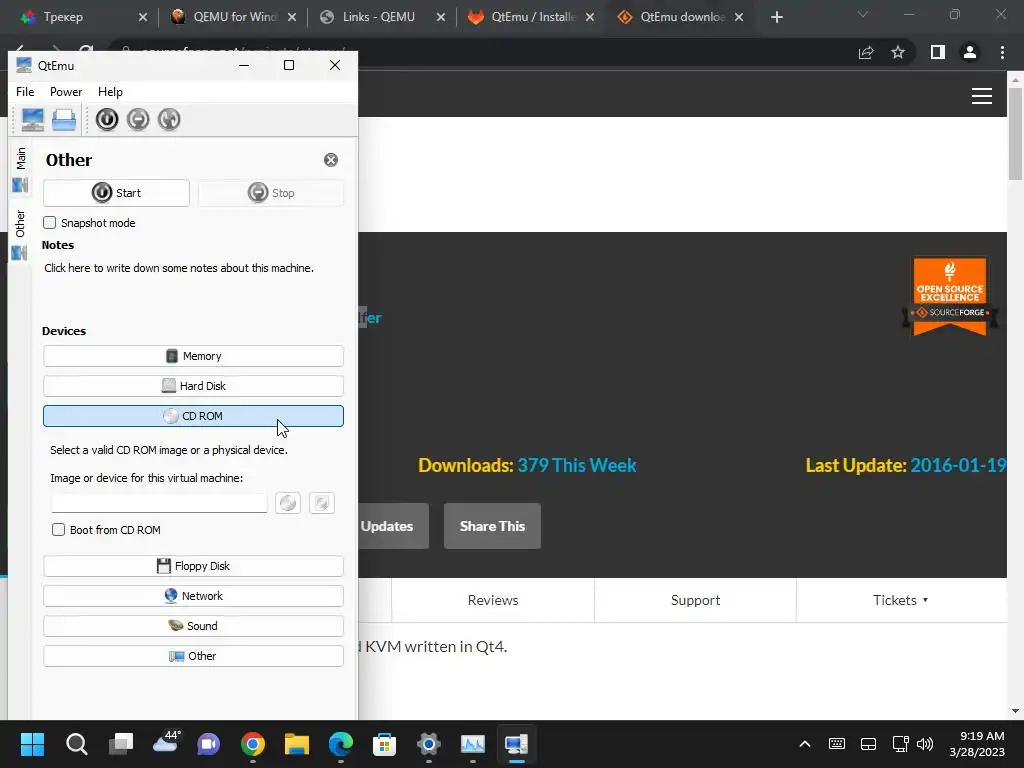Screen dimensions: 1024x768
Task: Switch to QtEmu / Installer browser tab
Action: (x=530, y=17)
